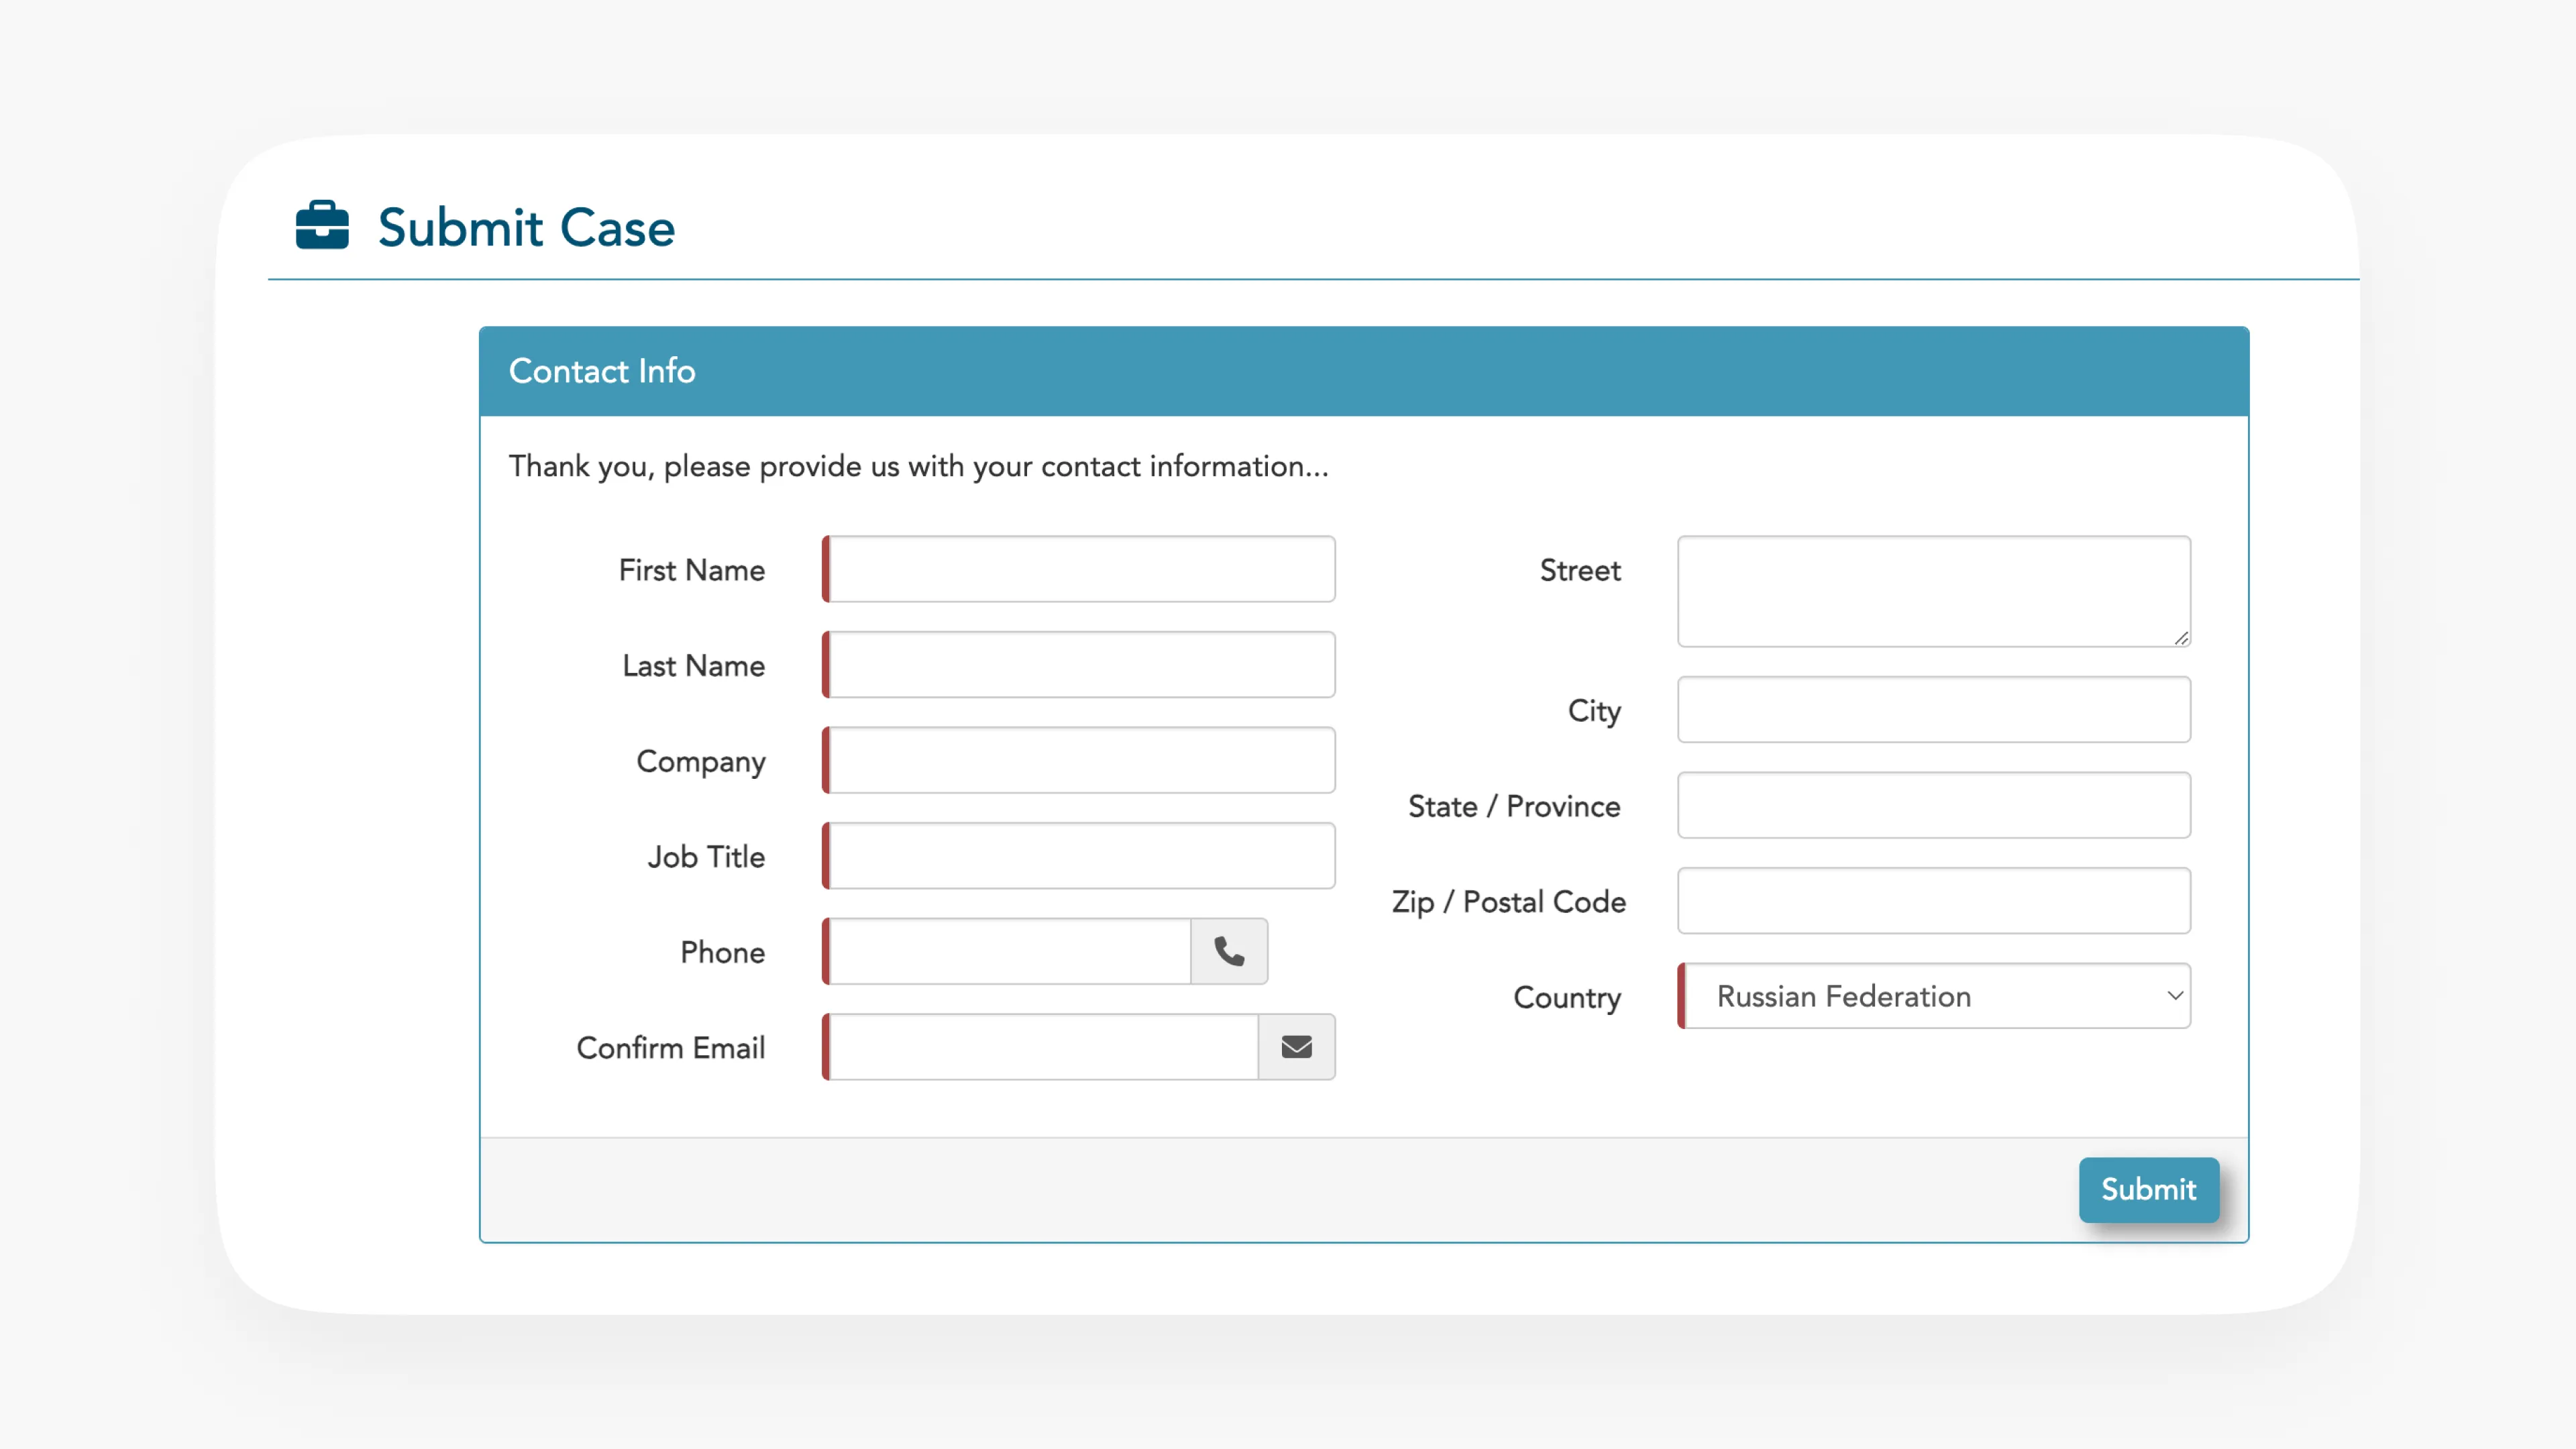Screen dimensions: 2576x1449
Task: Click the Confirm Email input field
Action: tap(1040, 1047)
